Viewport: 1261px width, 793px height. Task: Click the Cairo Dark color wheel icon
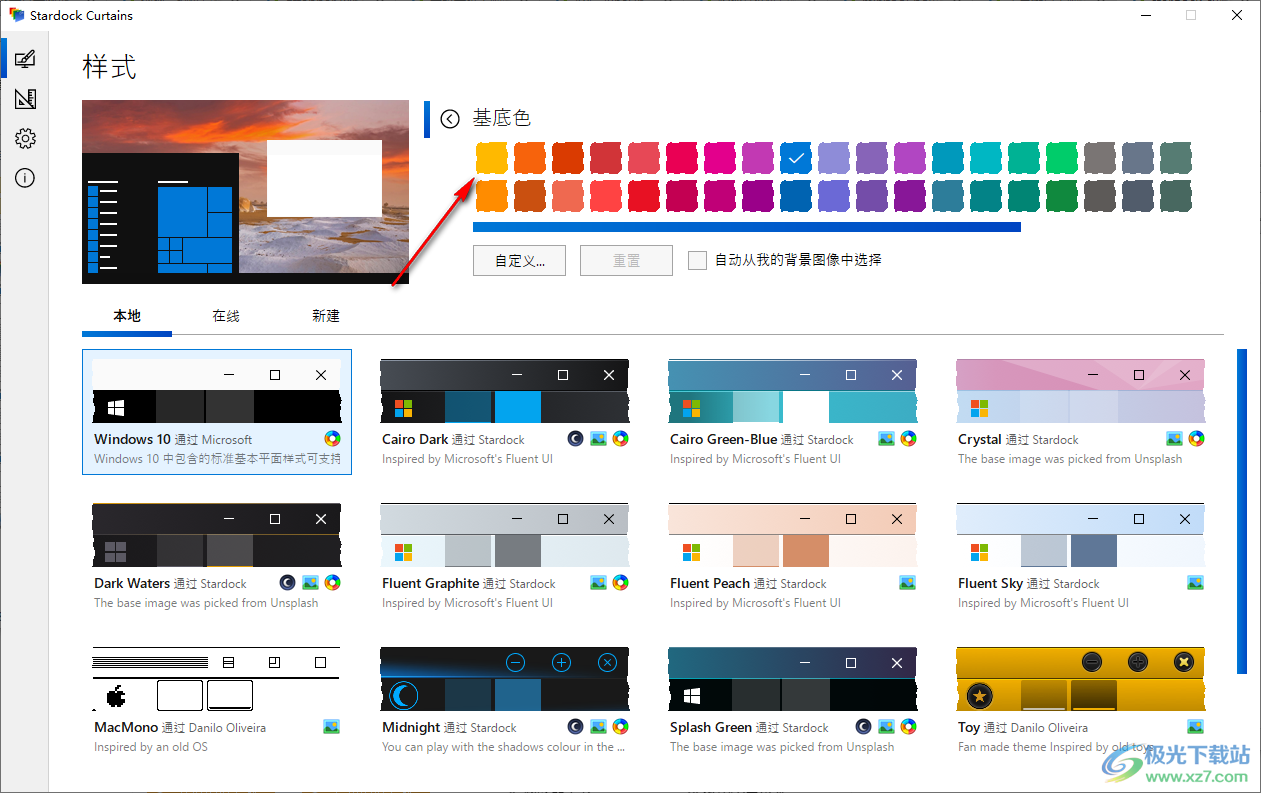[620, 438]
